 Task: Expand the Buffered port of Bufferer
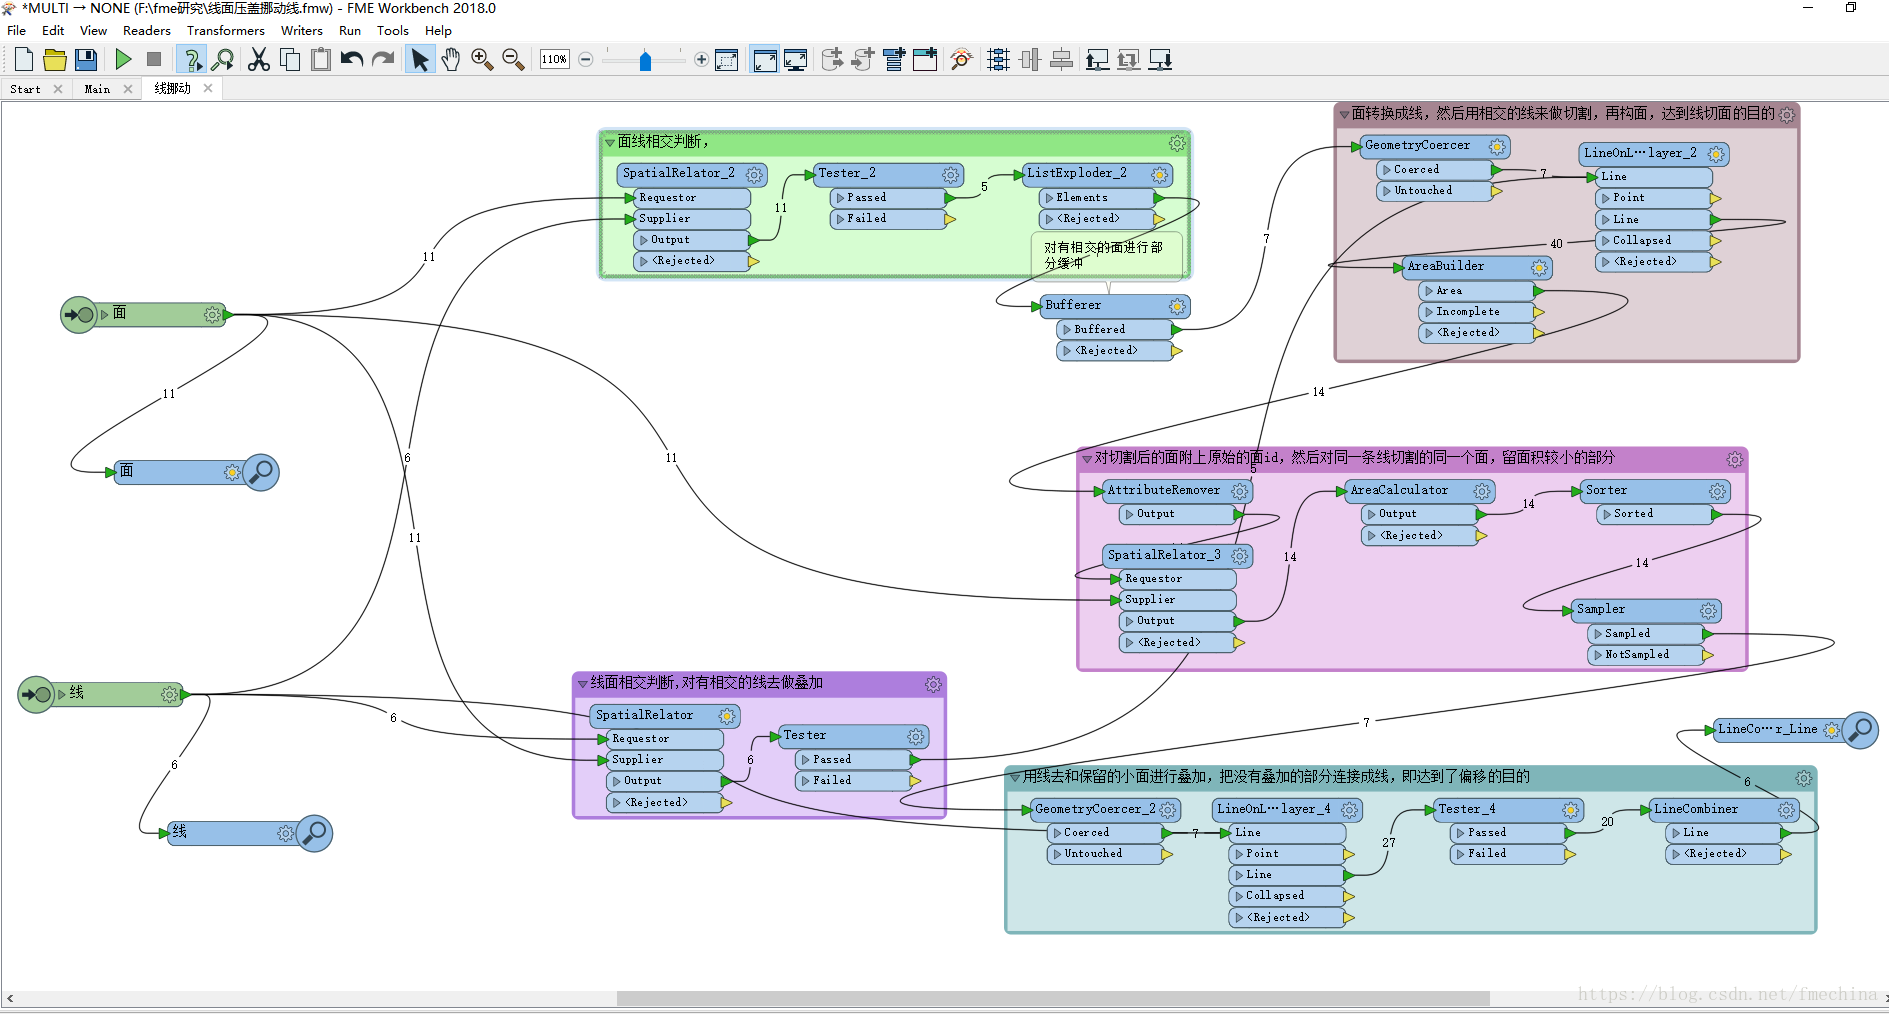click(x=1067, y=329)
